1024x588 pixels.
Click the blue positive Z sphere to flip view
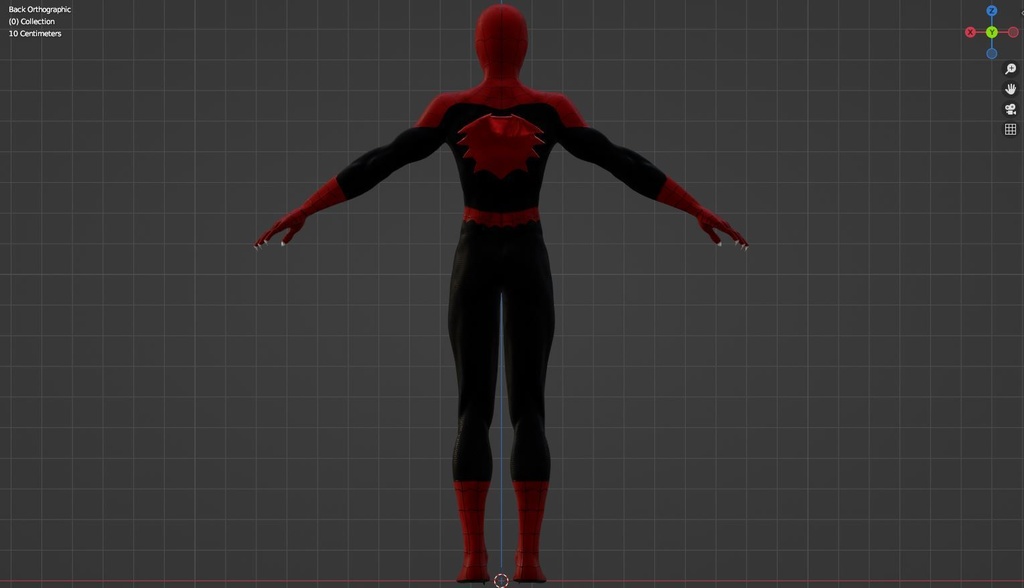(991, 10)
